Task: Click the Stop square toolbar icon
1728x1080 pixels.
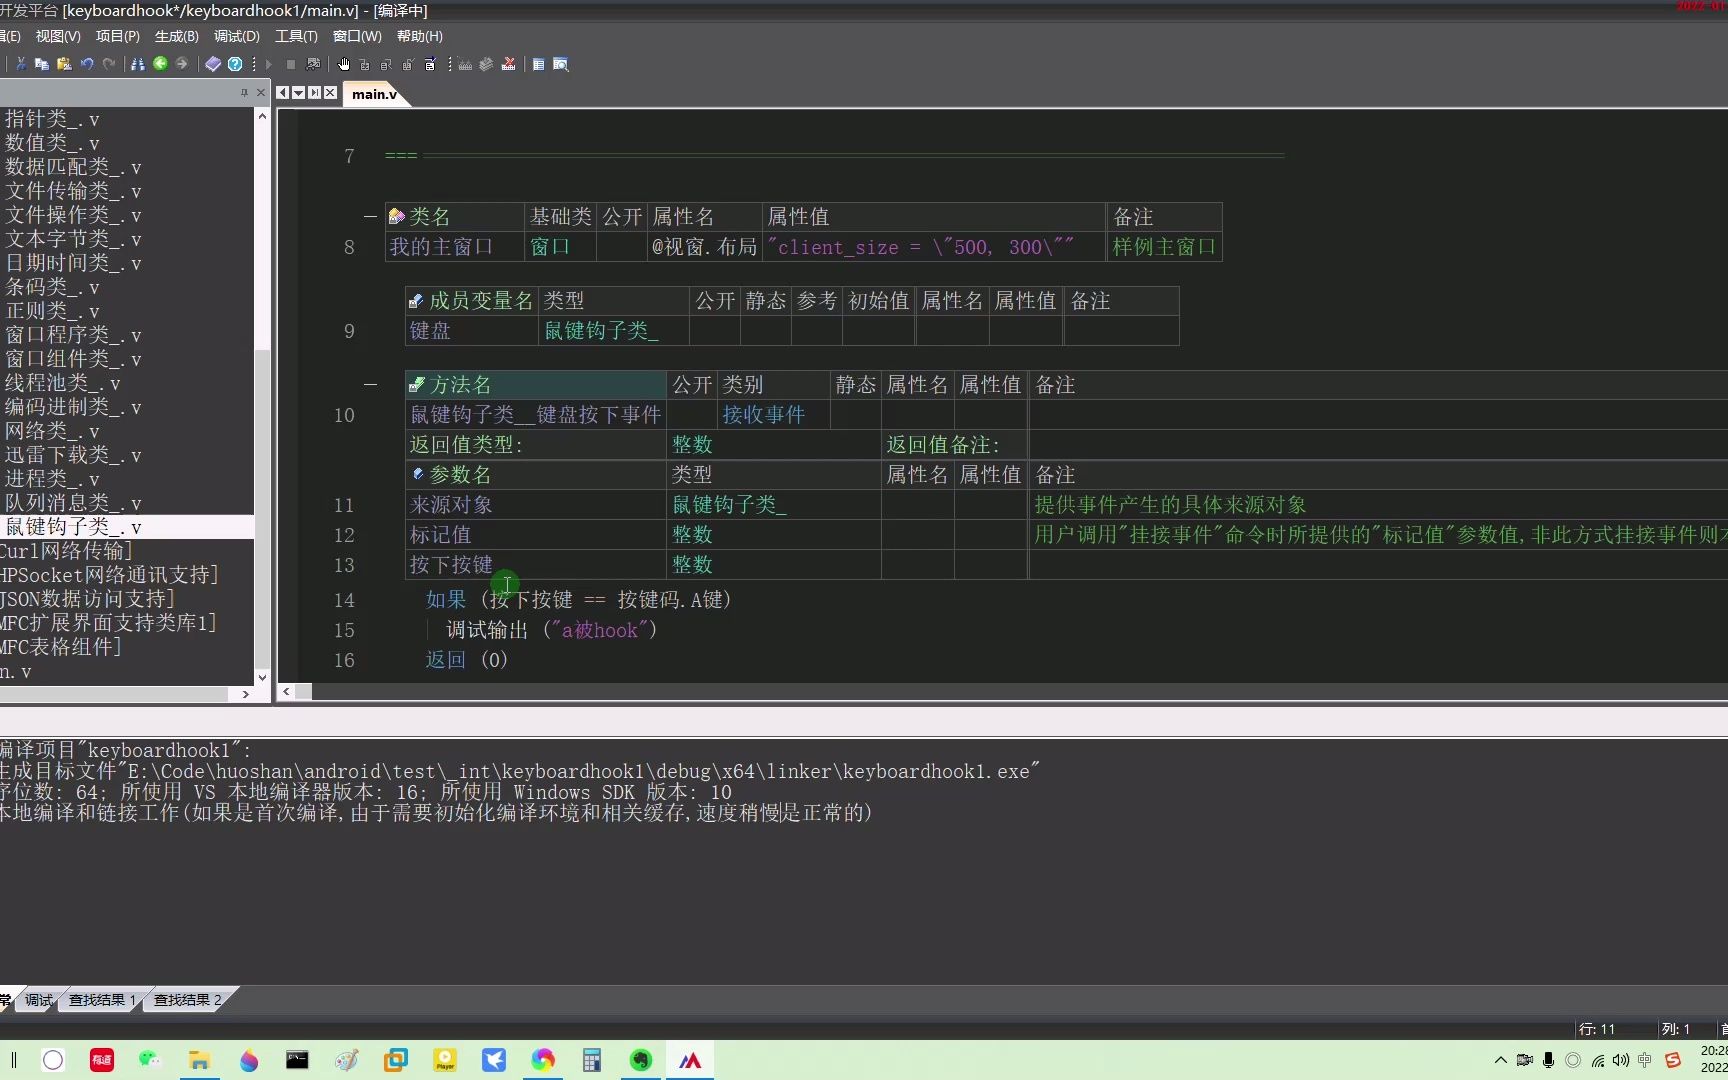Action: tap(291, 64)
